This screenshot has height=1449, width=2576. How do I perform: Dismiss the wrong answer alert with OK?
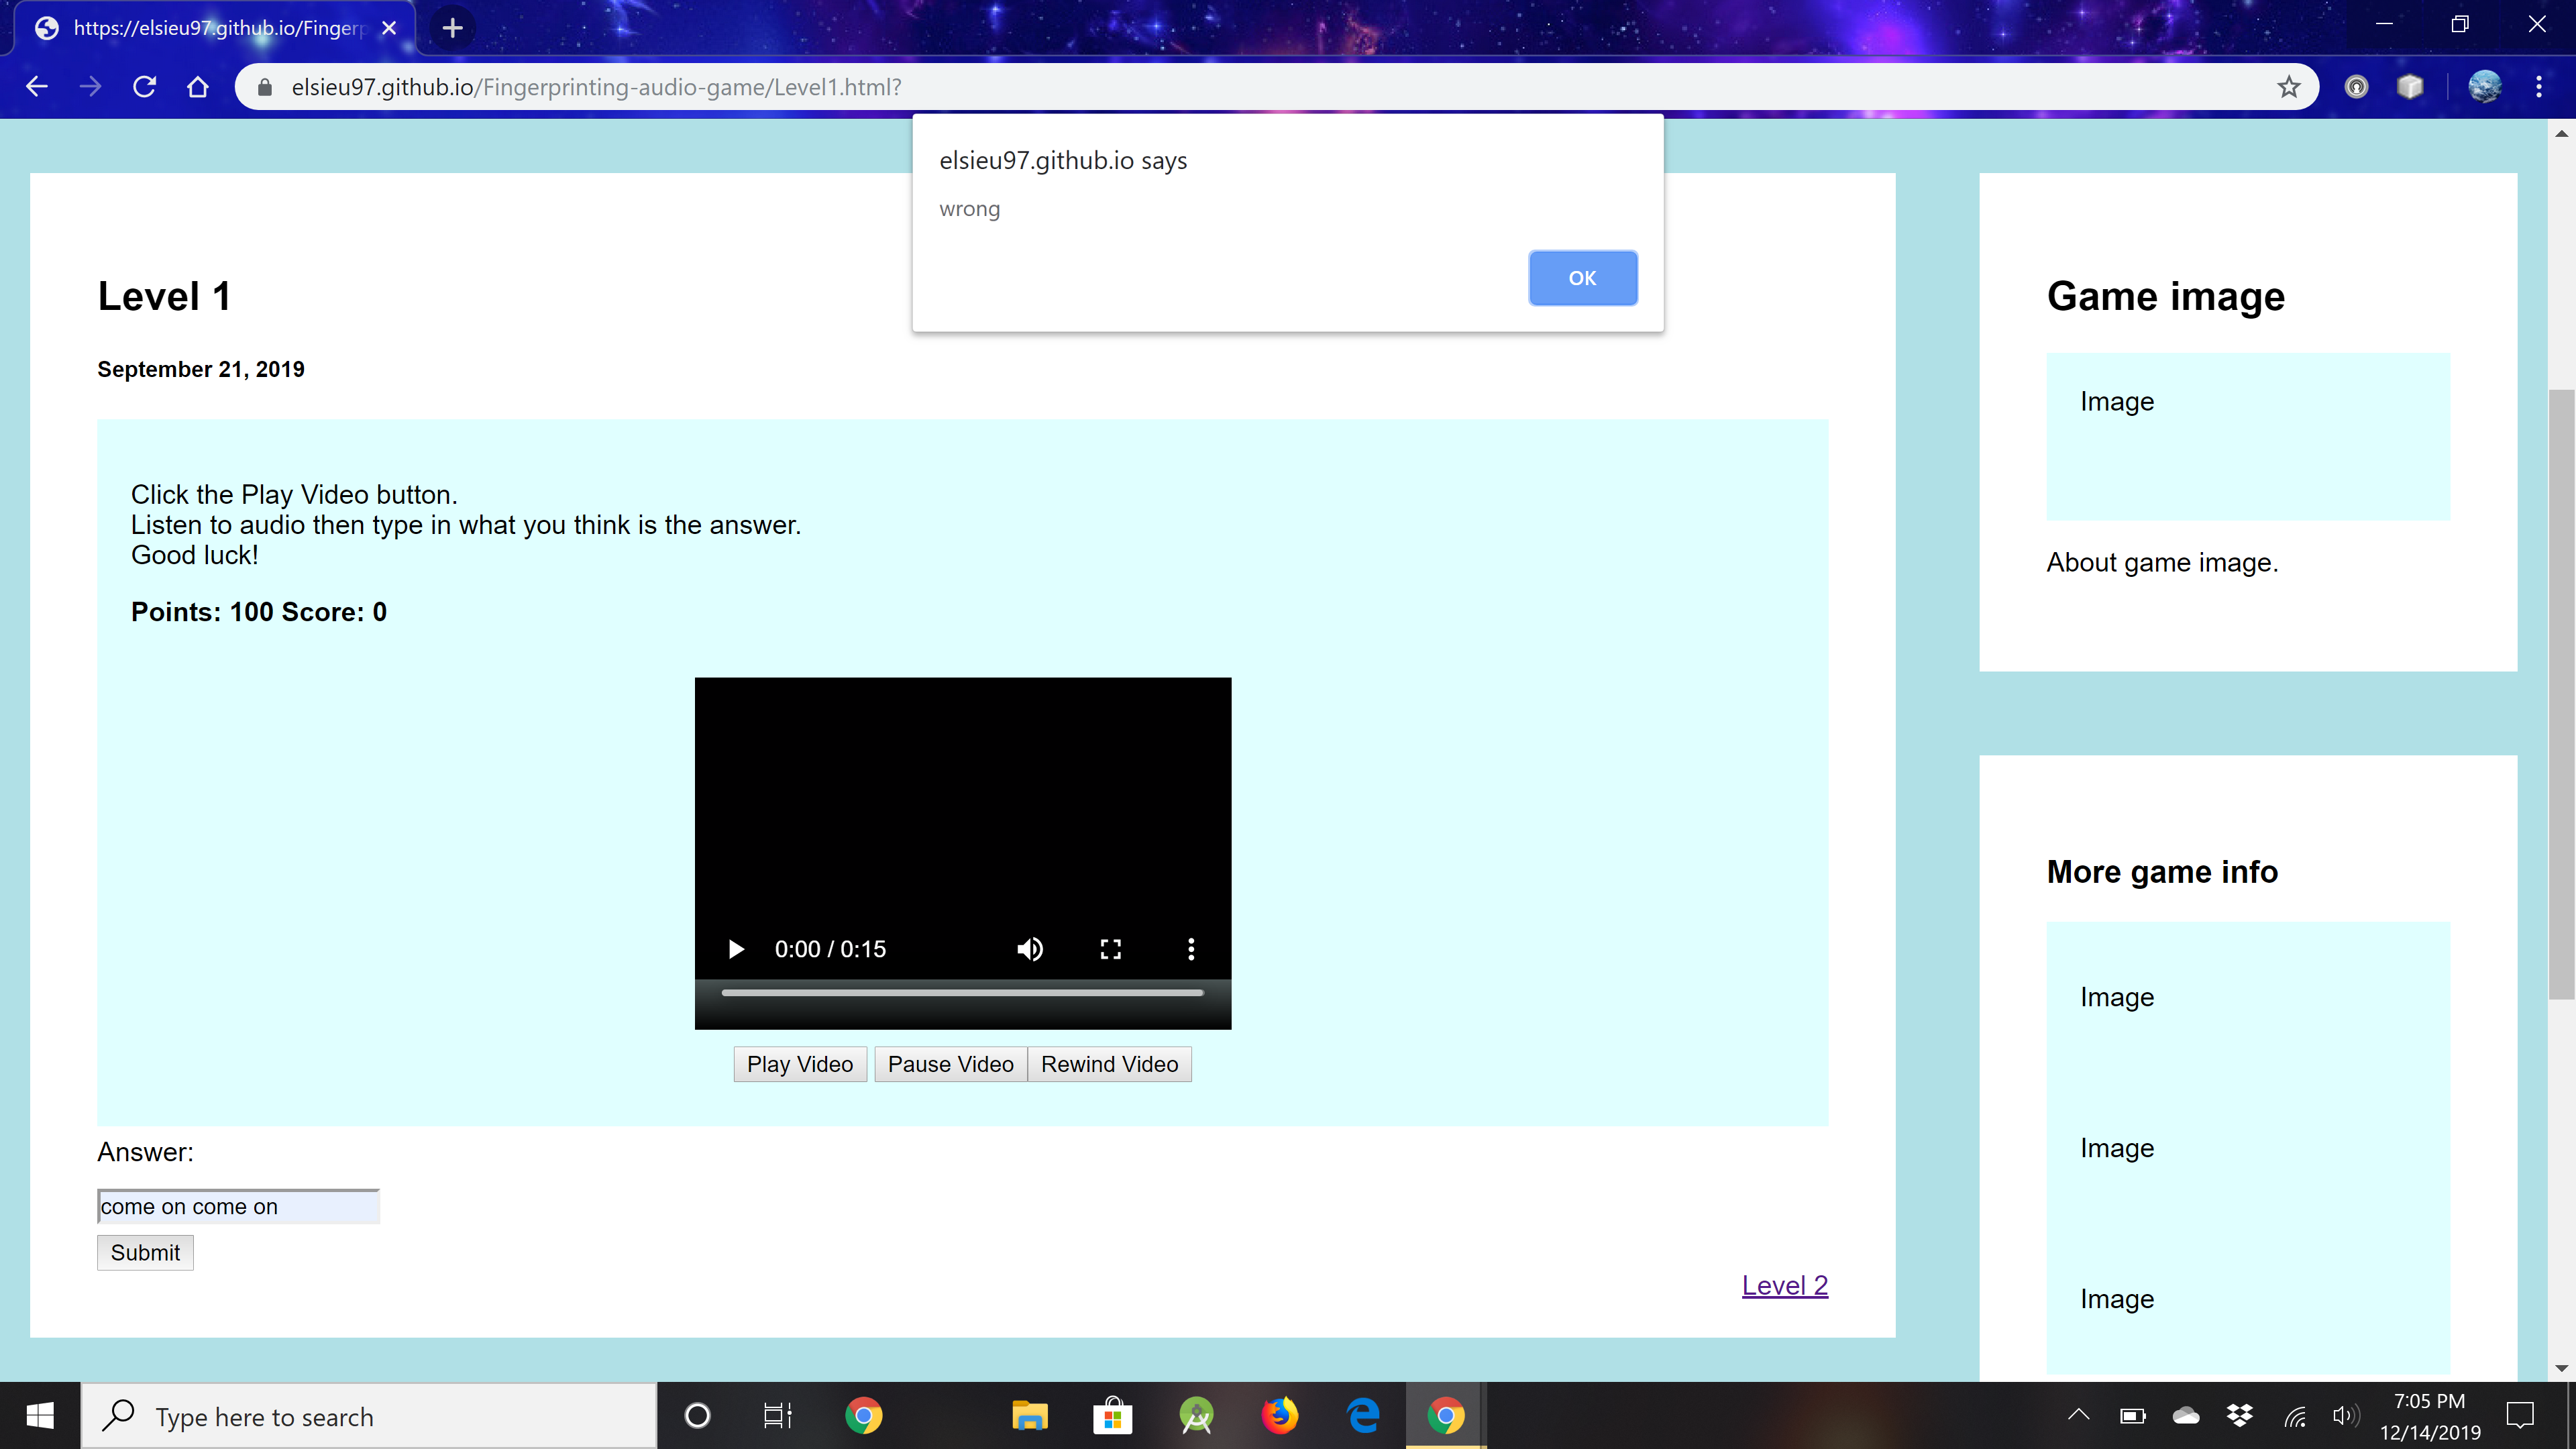click(1582, 278)
